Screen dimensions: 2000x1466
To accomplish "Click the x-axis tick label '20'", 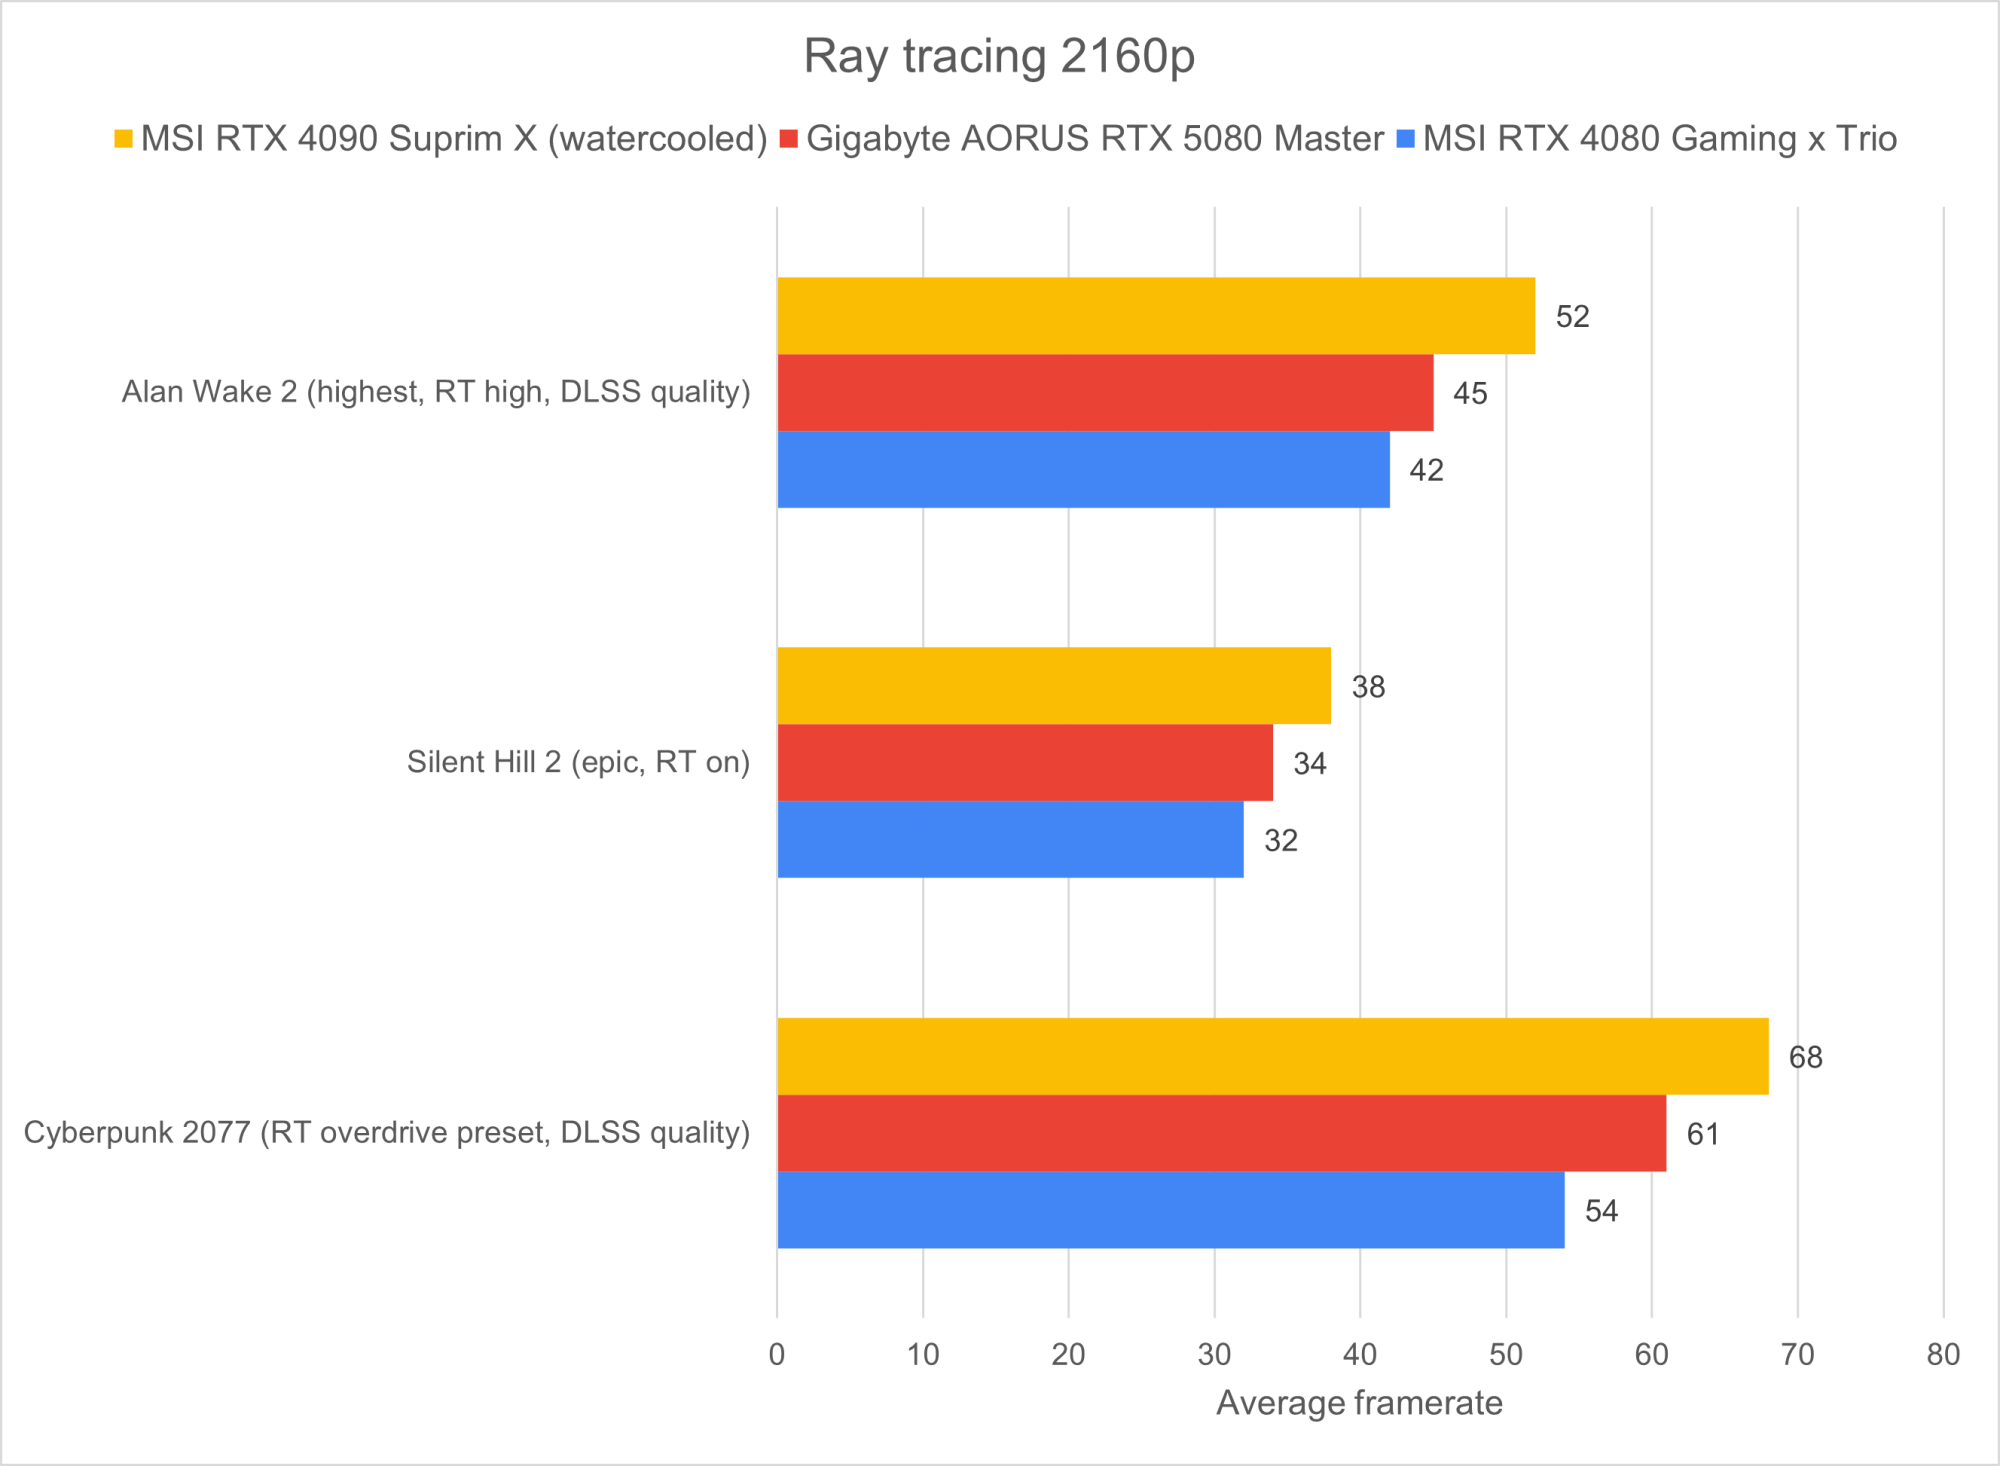I will [x=1069, y=1354].
